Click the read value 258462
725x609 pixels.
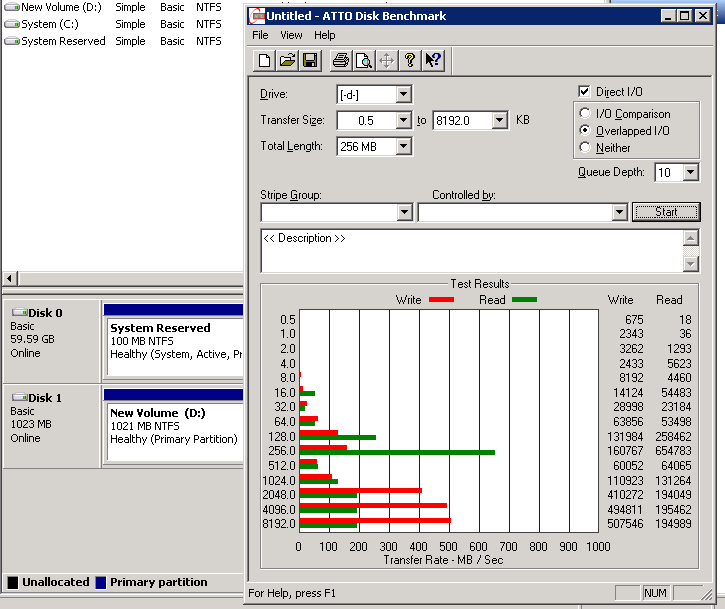pos(673,437)
